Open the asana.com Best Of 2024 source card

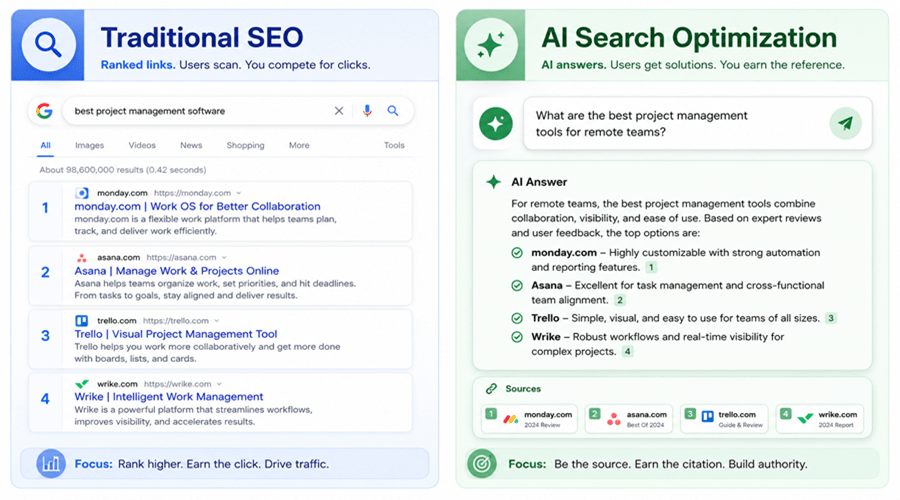[x=629, y=419]
